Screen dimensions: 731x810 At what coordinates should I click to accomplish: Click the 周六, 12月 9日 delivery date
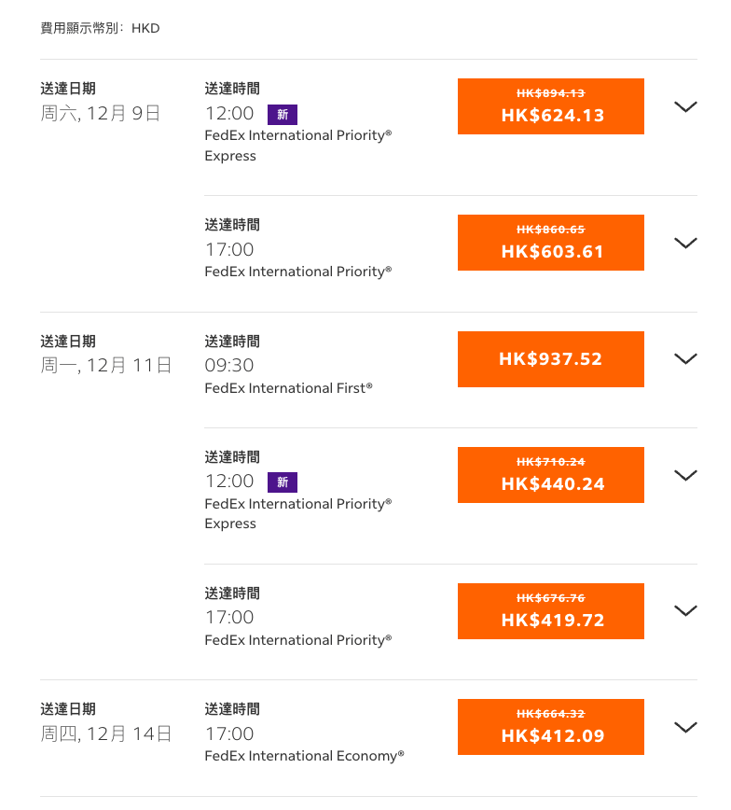(x=100, y=113)
